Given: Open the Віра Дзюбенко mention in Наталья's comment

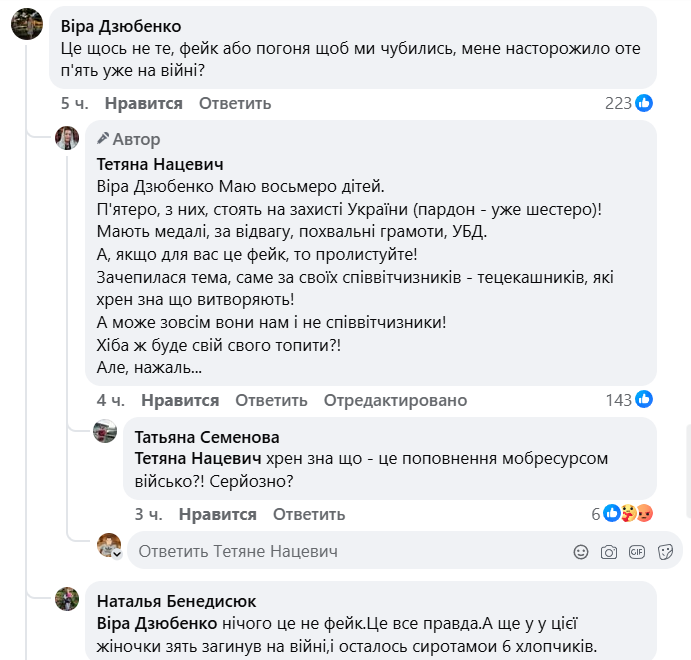Looking at the screenshot, I should [x=157, y=623].
